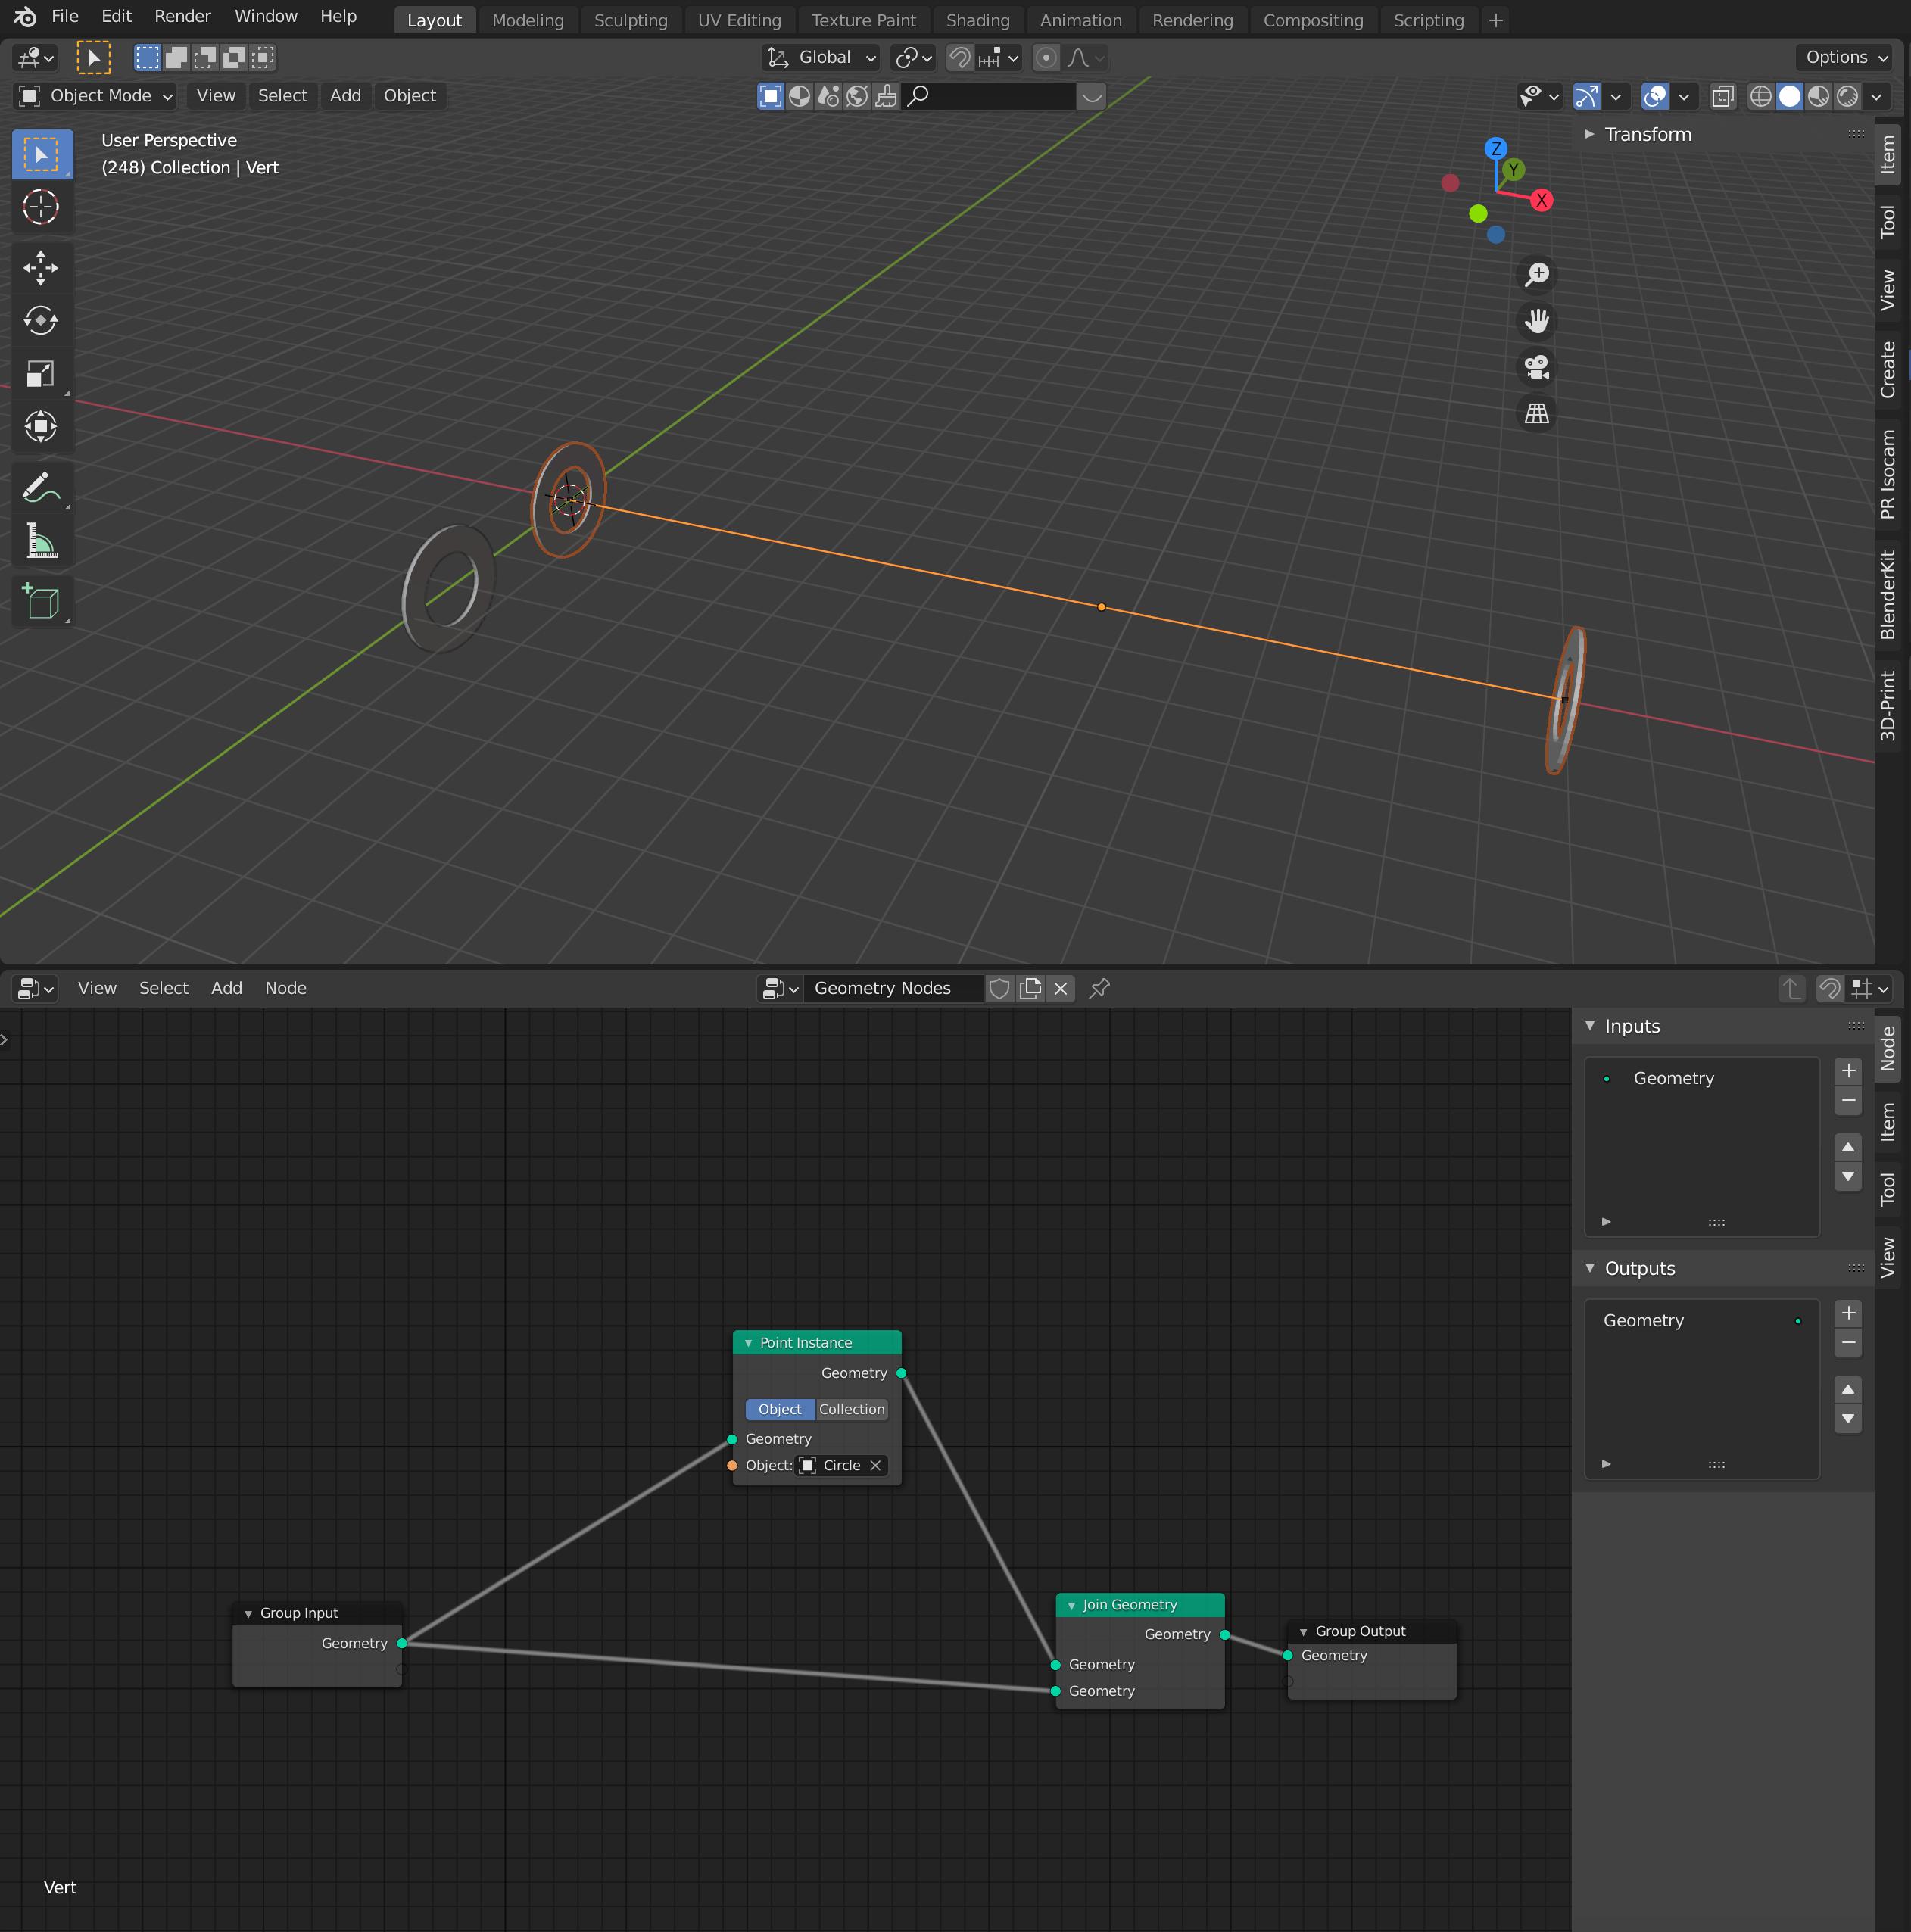Image resolution: width=1911 pixels, height=1932 pixels.
Task: Select the Cursor tool in left toolbar
Action: point(41,207)
